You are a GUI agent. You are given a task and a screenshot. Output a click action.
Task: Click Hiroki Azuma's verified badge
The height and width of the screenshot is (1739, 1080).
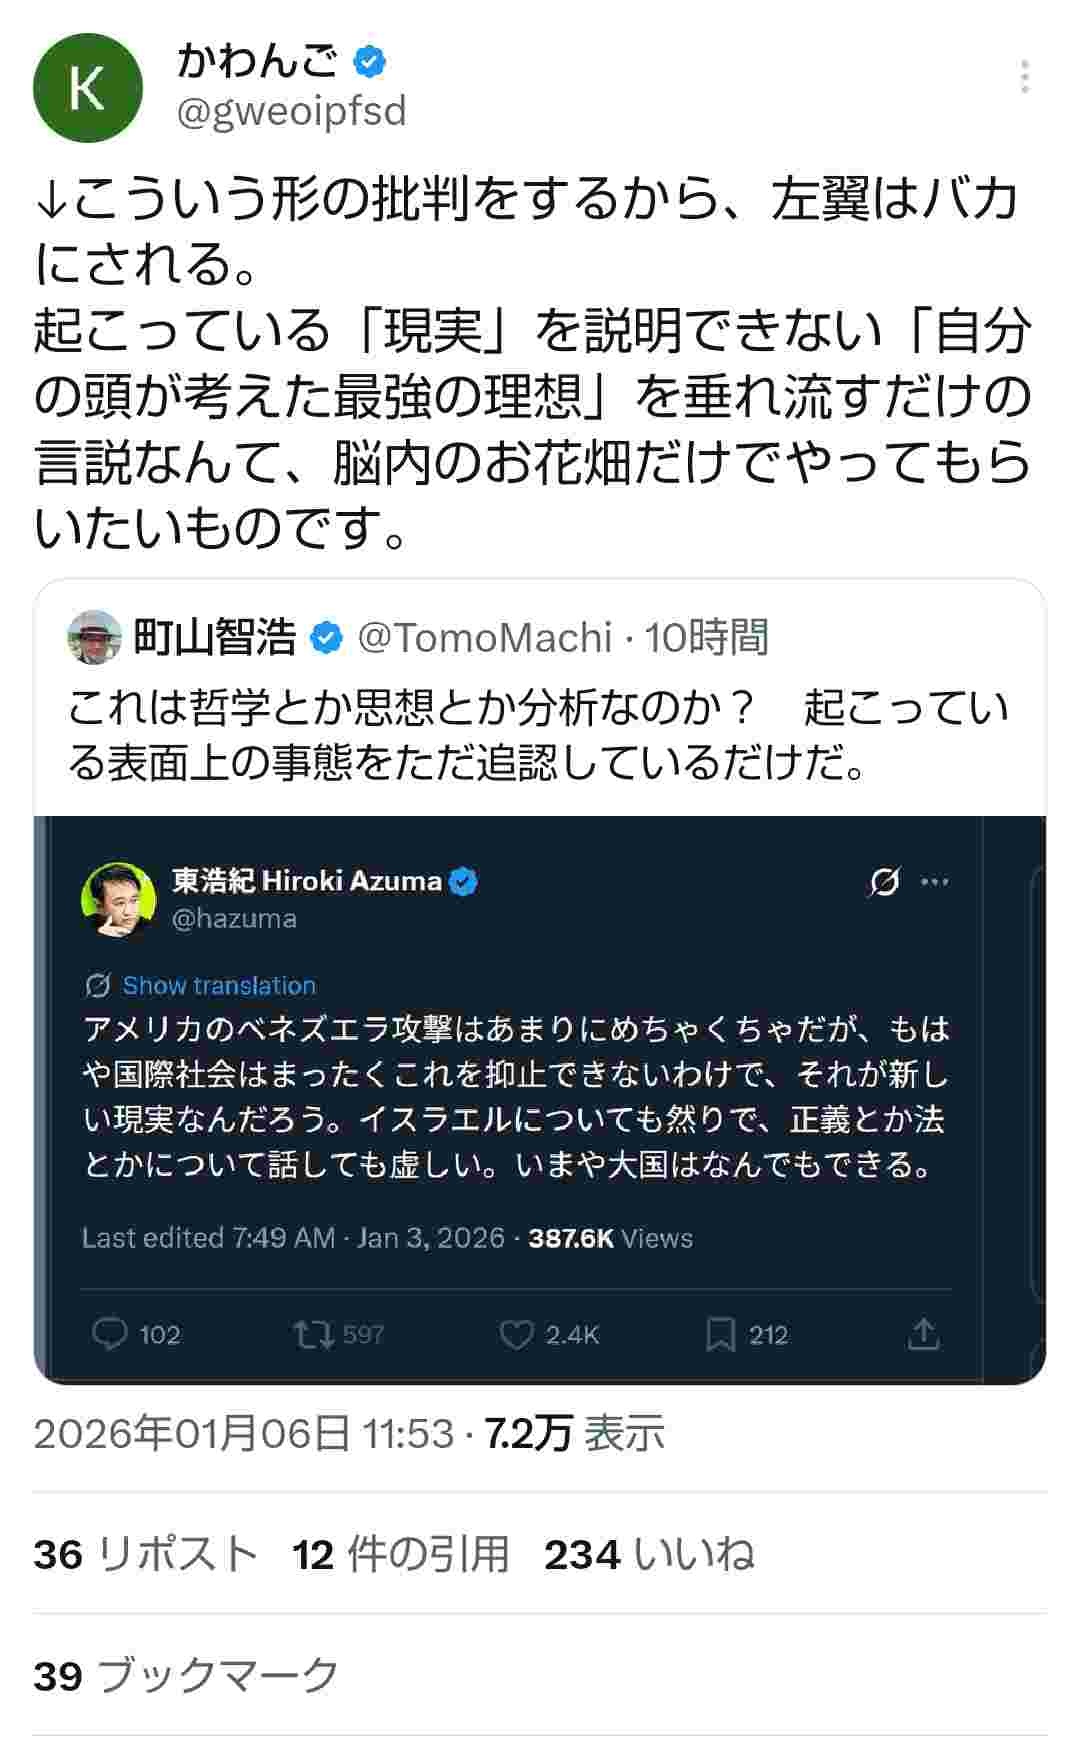[463, 881]
